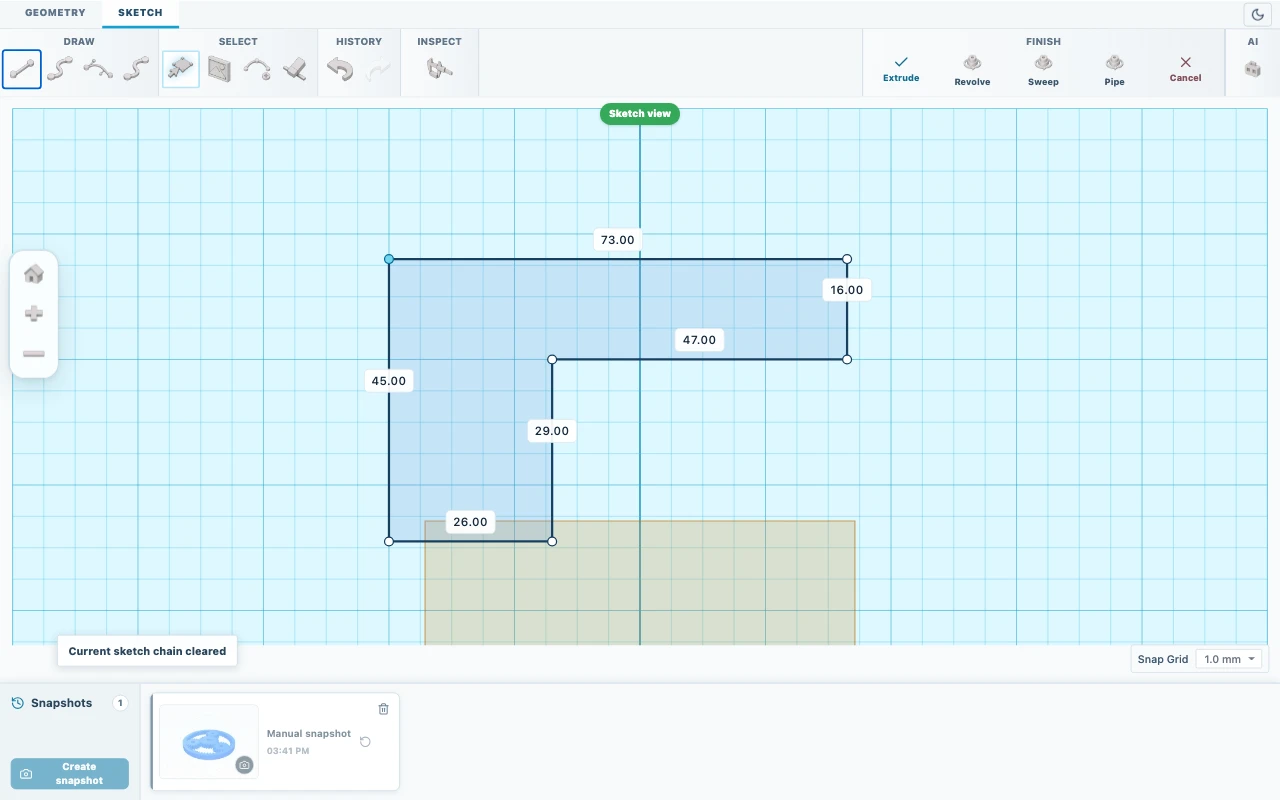Open the Snap Grid 1.0 mm dropdown
The image size is (1280, 800).
coord(1230,659)
